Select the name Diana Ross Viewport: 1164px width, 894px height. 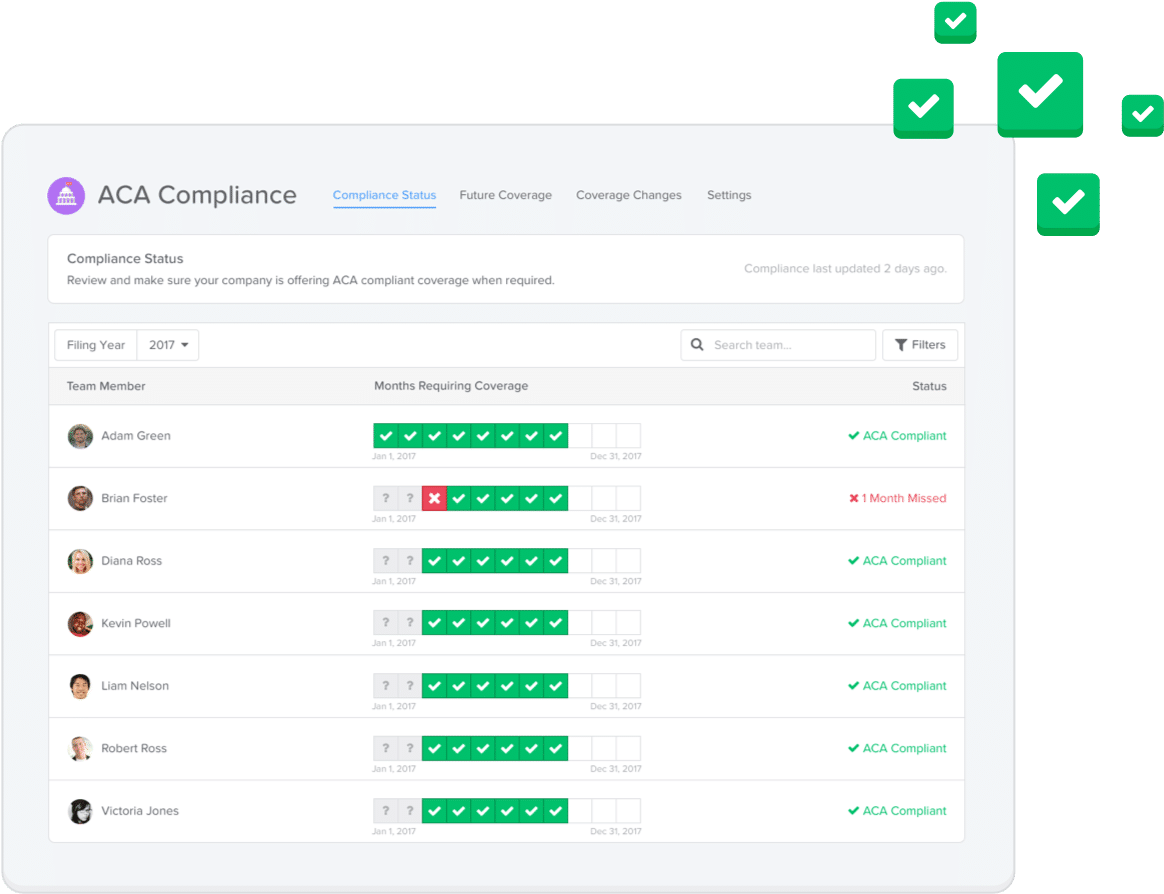[131, 561]
